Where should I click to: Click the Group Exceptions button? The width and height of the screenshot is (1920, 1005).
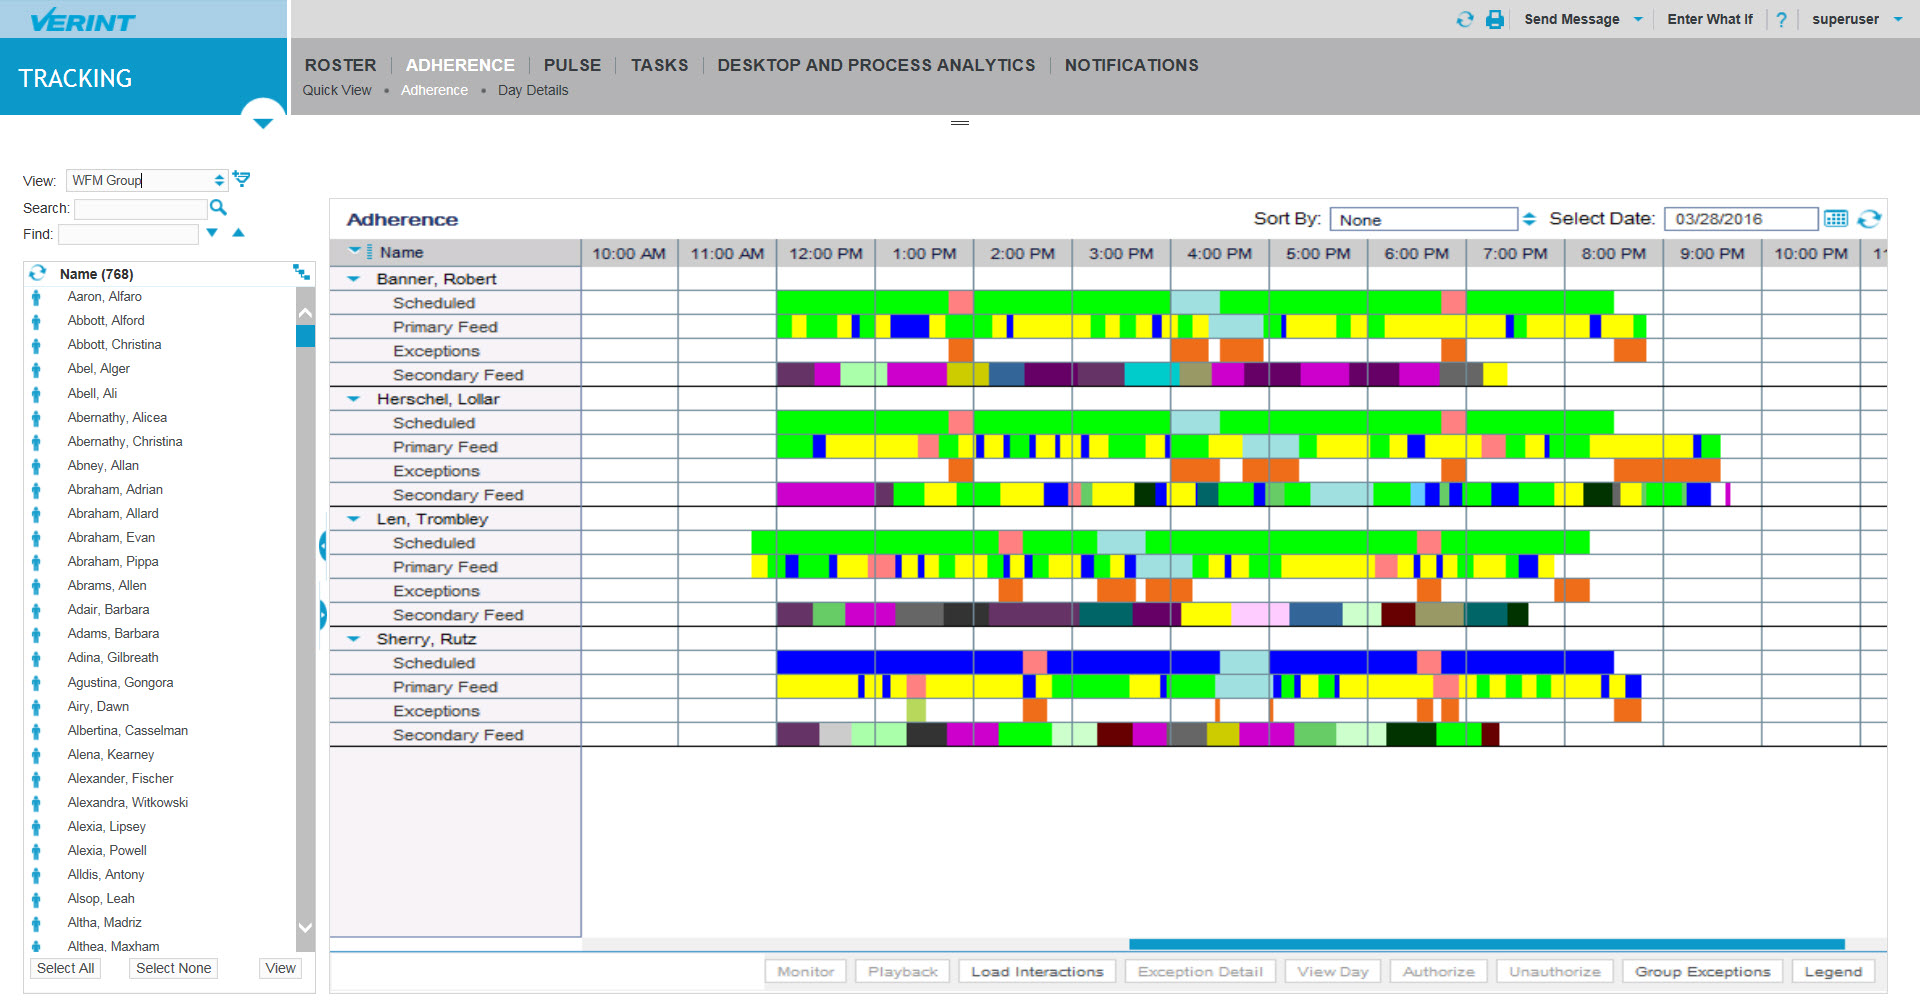[1702, 971]
